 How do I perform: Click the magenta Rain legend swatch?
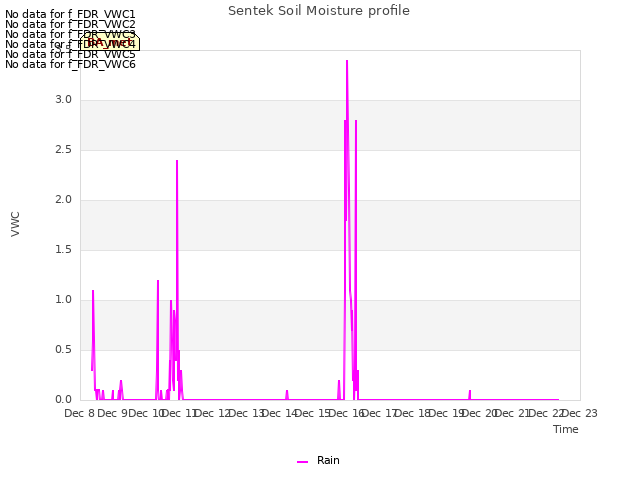[302, 462]
